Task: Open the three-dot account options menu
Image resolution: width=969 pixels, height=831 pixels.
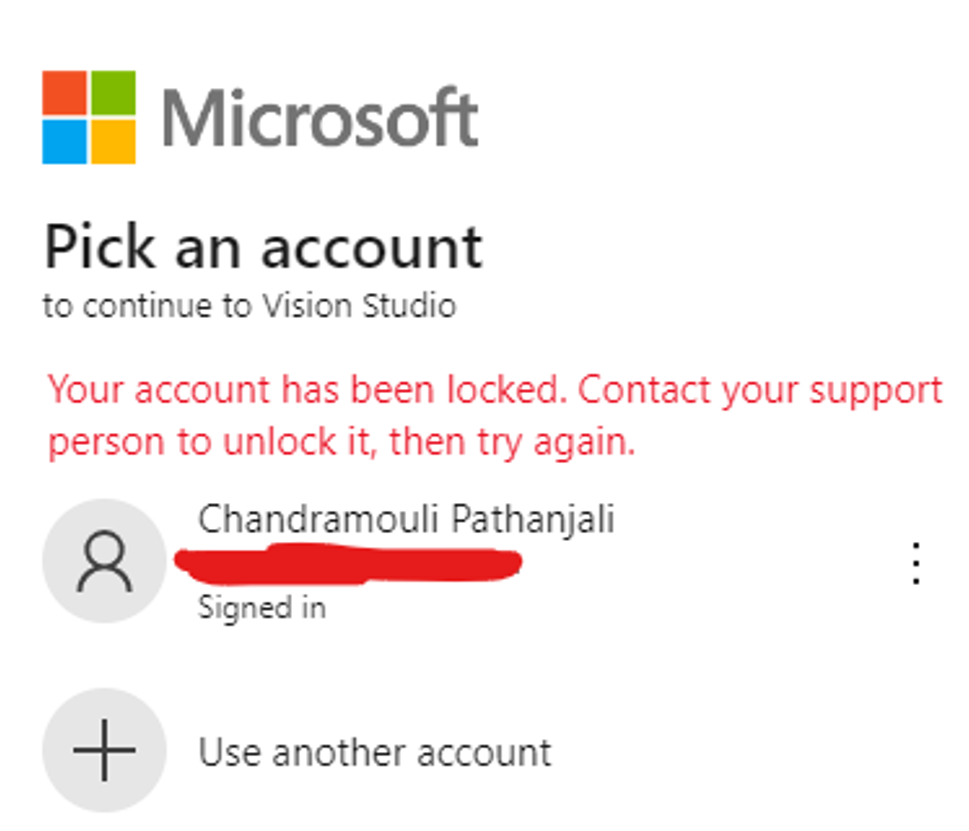Action: (916, 563)
